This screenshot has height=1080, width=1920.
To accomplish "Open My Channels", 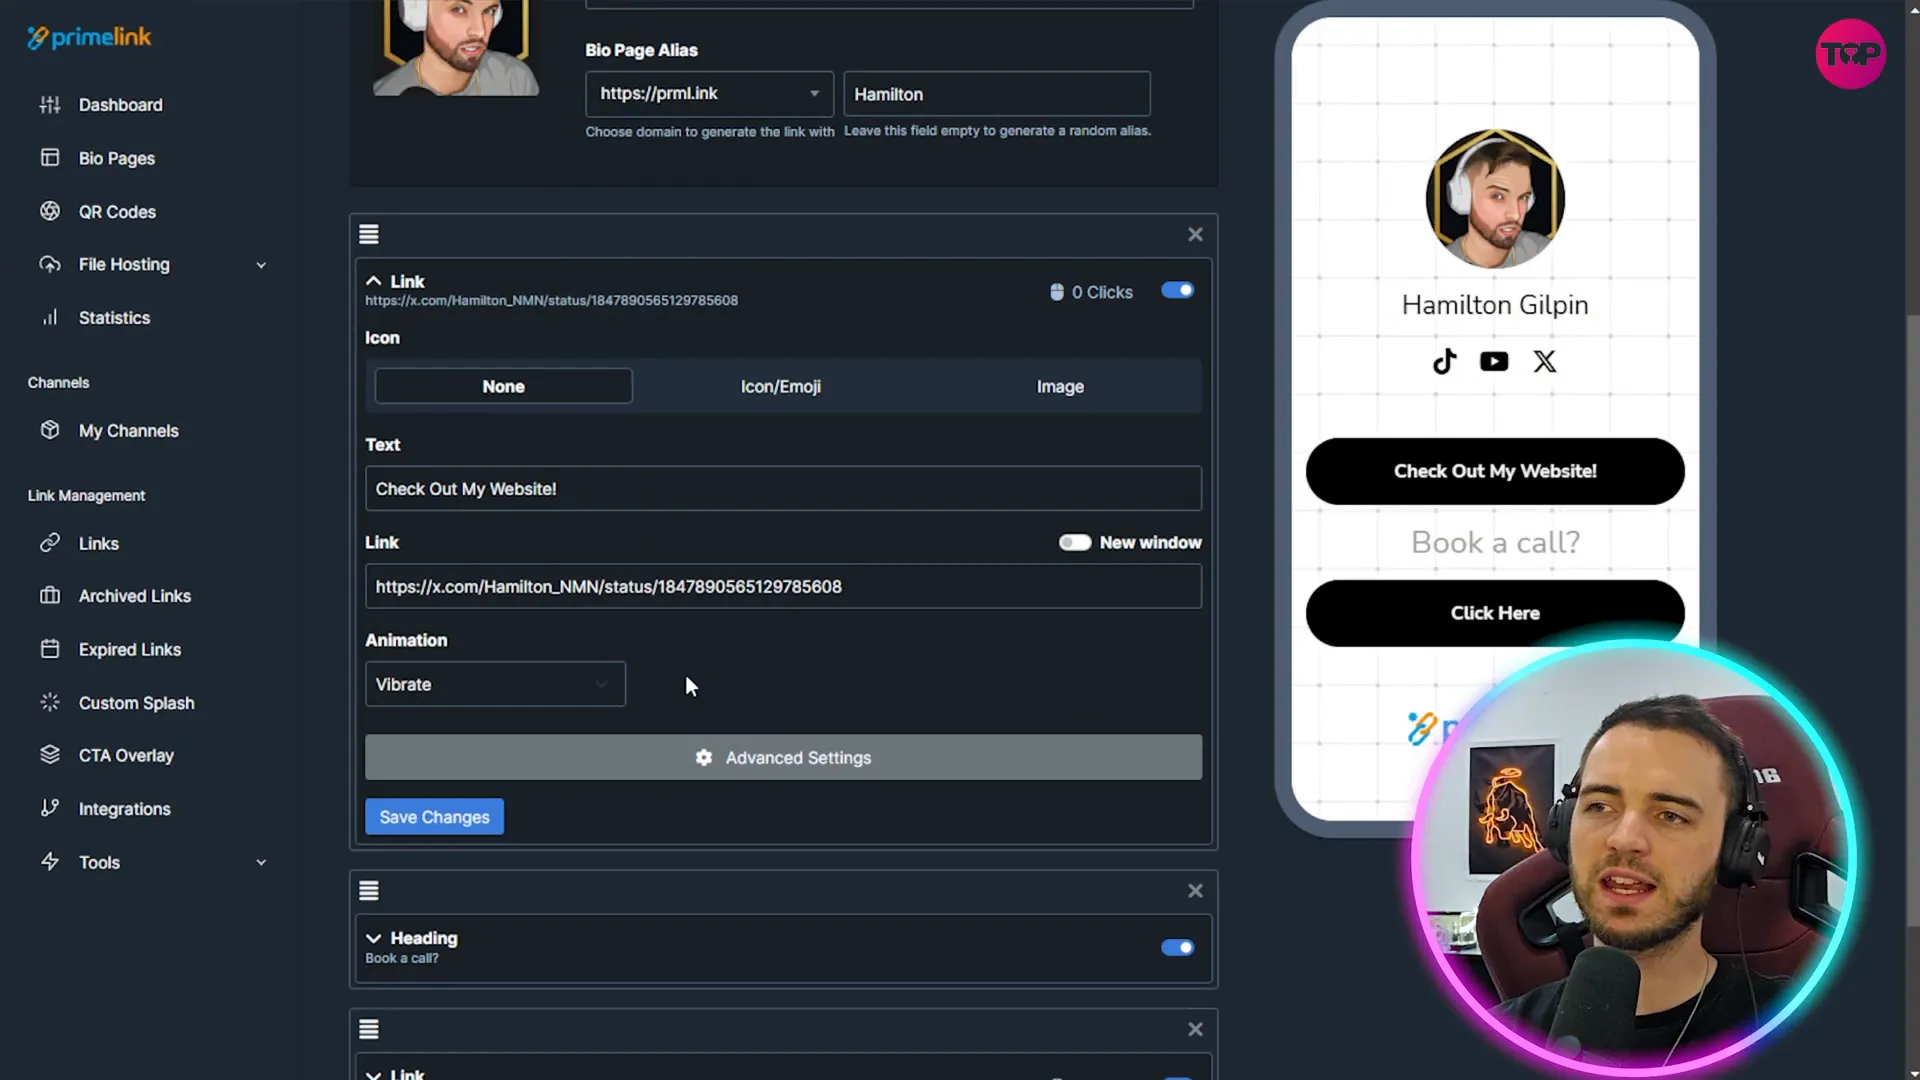I will [128, 431].
